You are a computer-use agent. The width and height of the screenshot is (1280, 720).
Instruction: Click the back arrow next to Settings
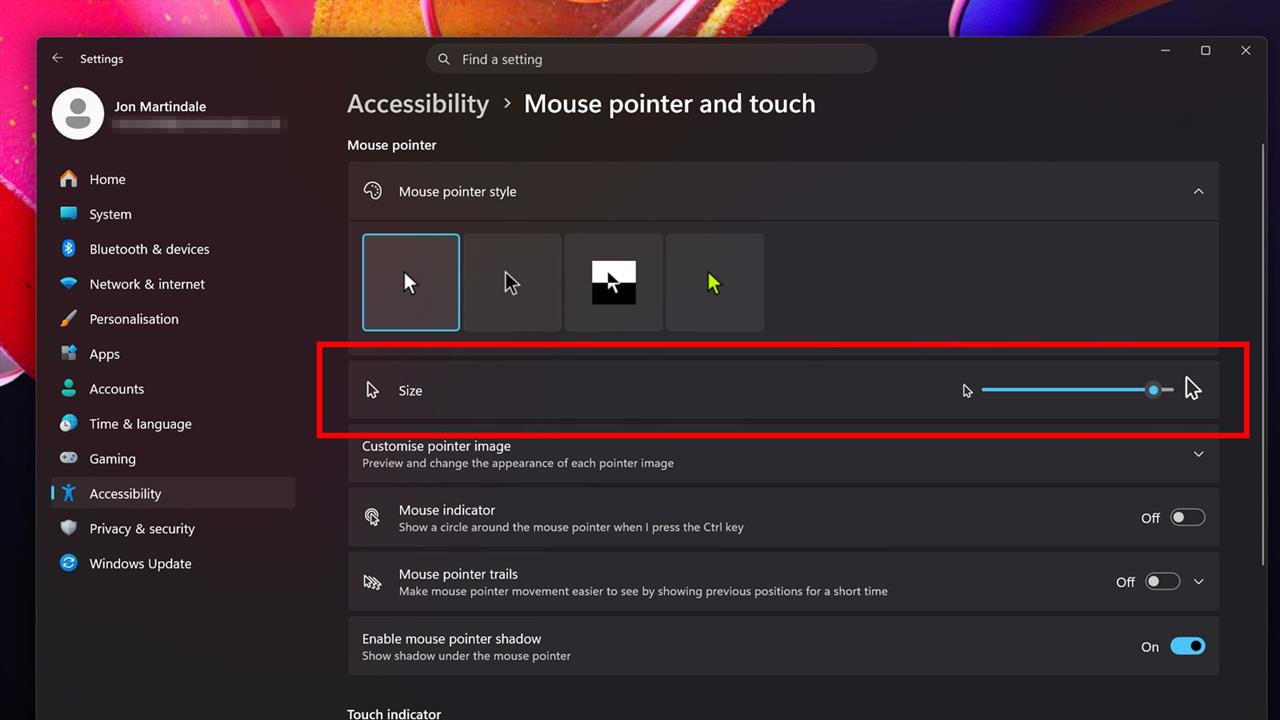tap(57, 59)
